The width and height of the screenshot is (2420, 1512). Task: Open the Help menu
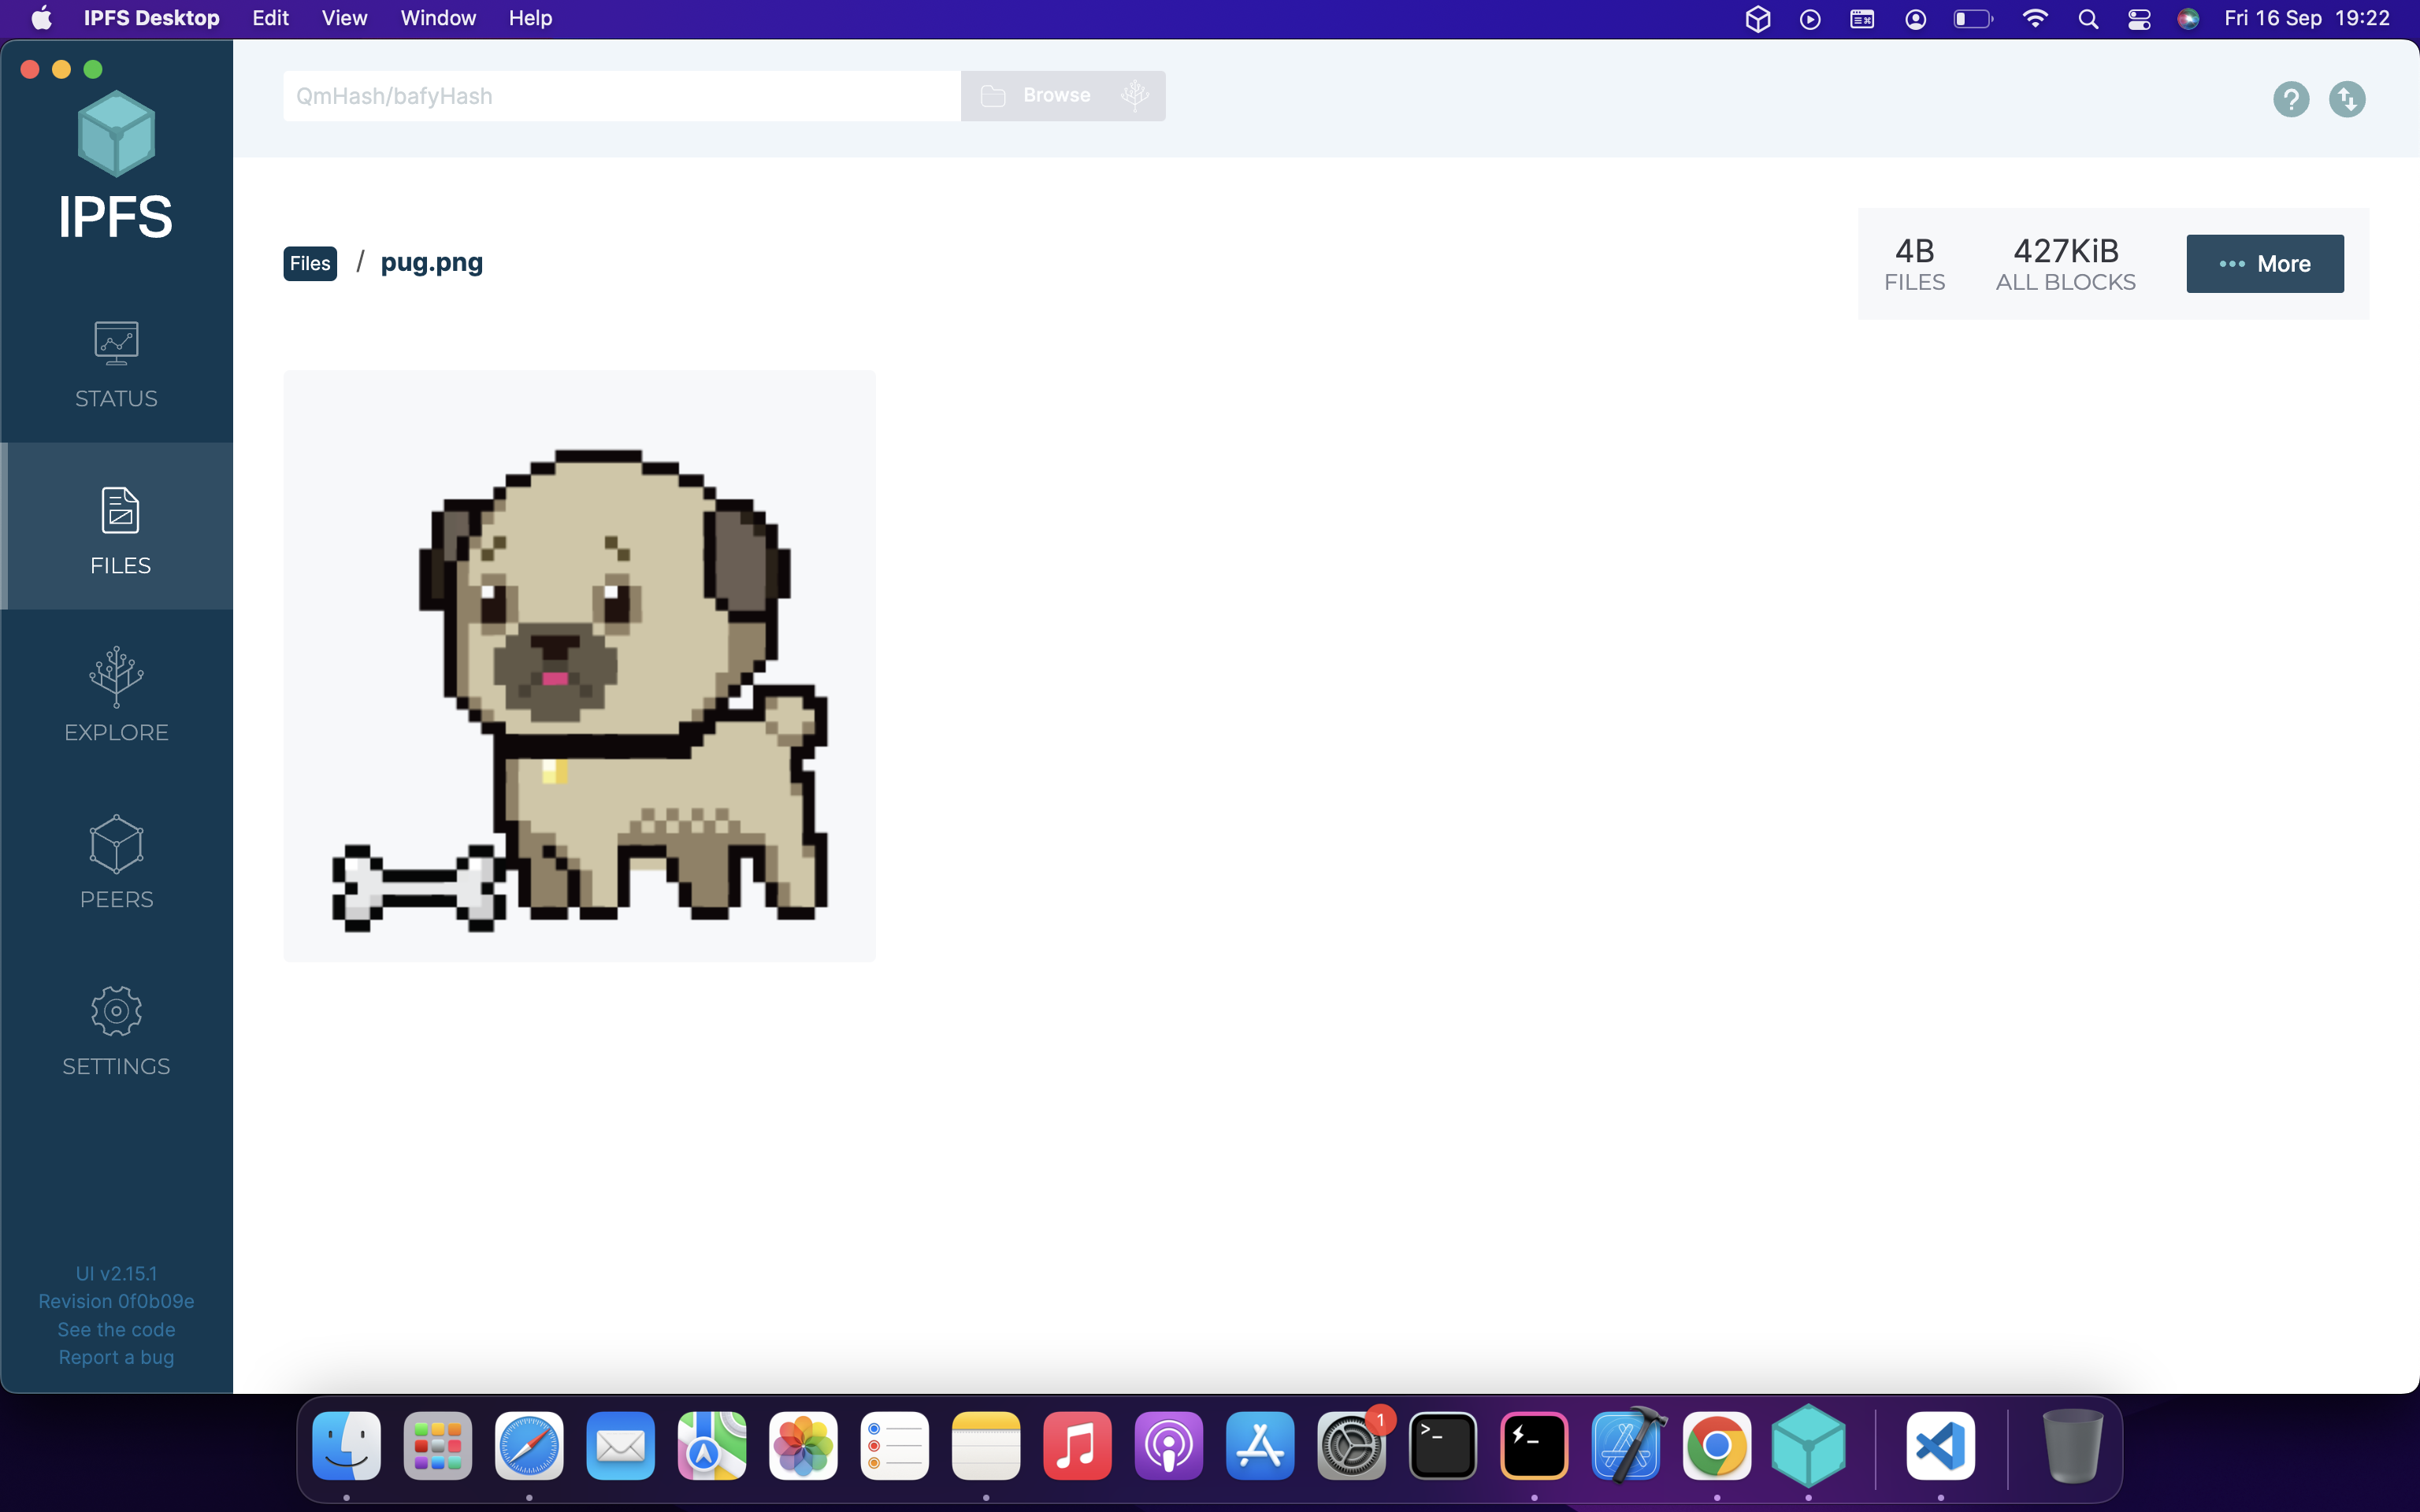530,18
